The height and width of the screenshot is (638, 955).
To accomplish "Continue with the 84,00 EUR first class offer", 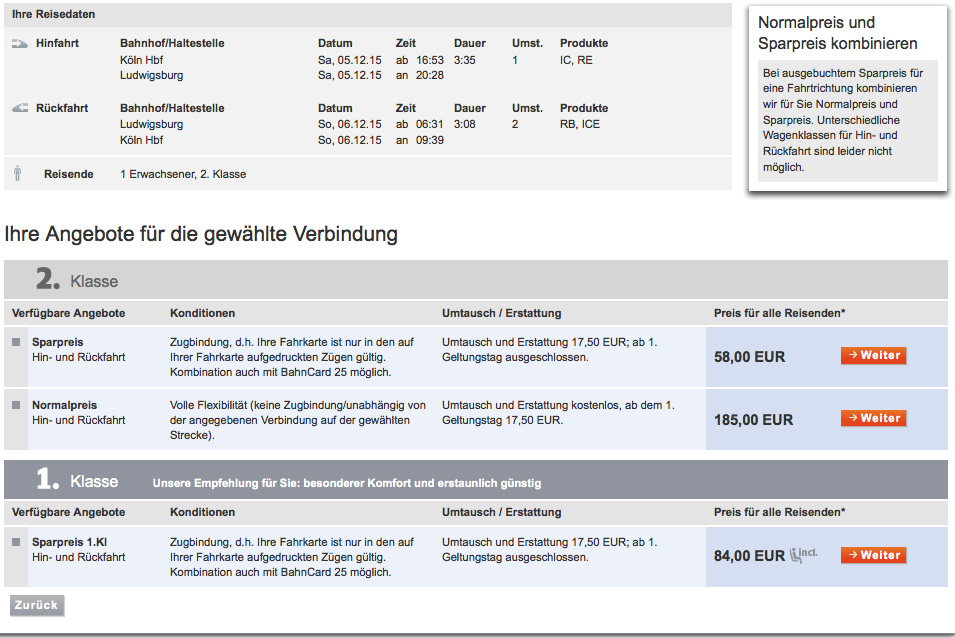I will pyautogui.click(x=873, y=555).
